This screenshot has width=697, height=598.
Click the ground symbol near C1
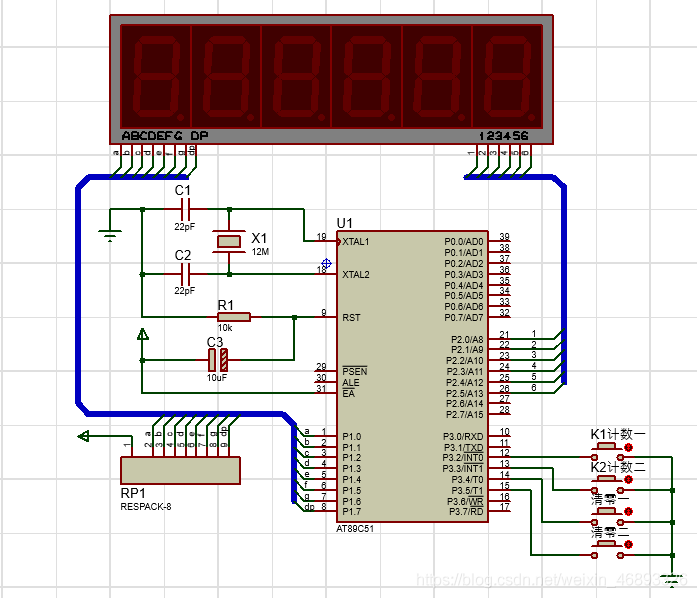(x=110, y=235)
